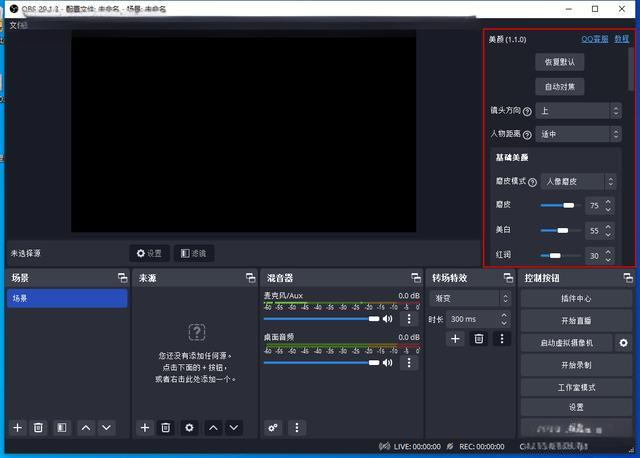
Task: Delete selected scene using trash icon
Action: point(39,427)
